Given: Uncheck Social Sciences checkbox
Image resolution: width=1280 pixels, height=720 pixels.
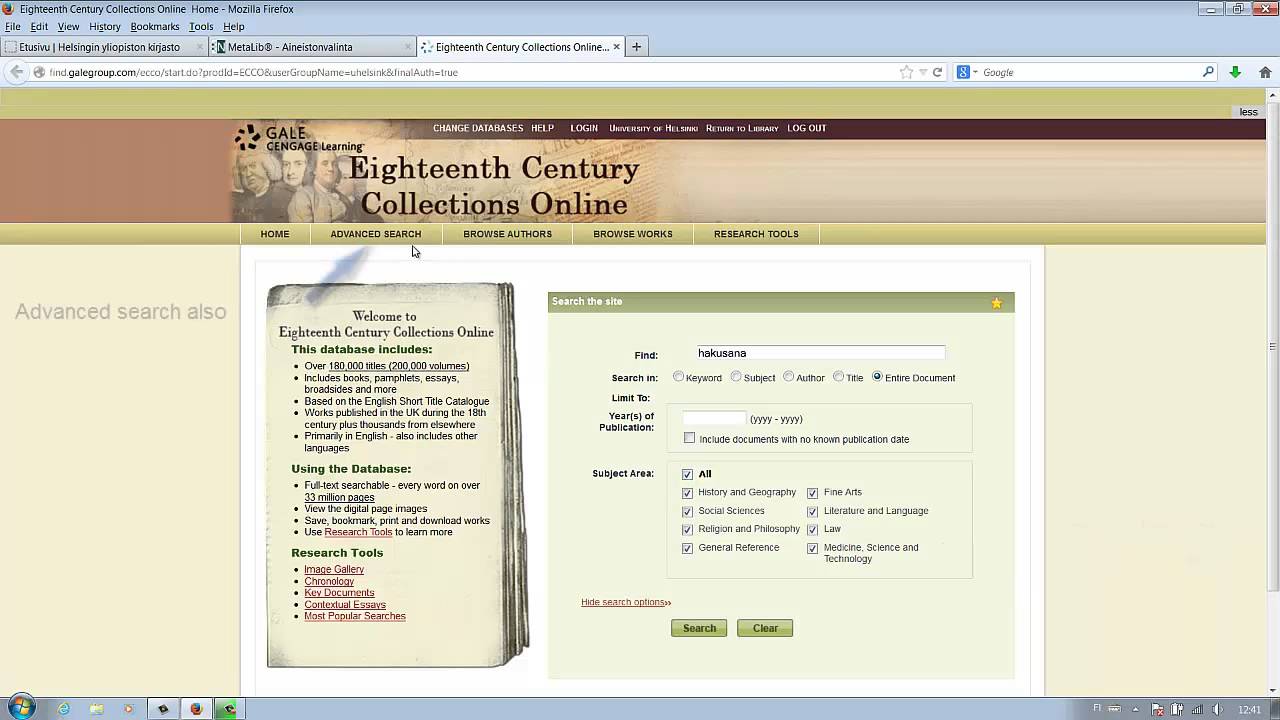Looking at the screenshot, I should 687,511.
